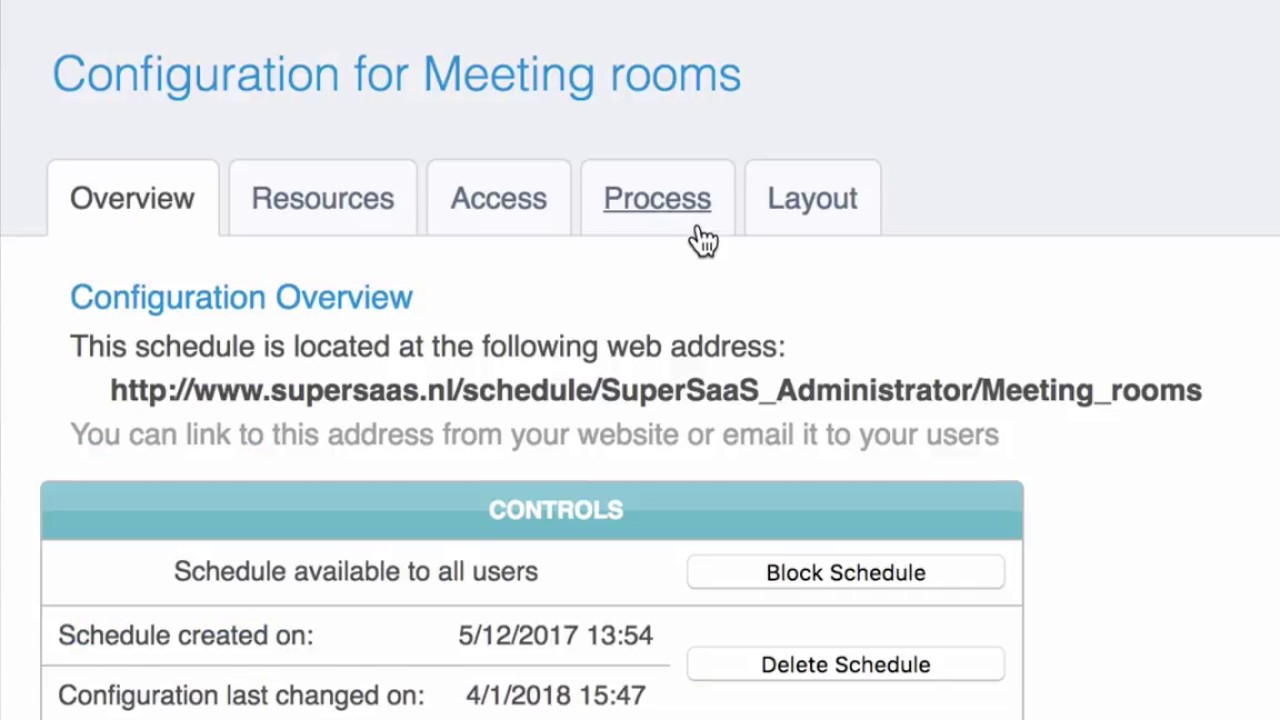Click the Block Schedule button
The height and width of the screenshot is (720, 1280).
pyautogui.click(x=846, y=573)
